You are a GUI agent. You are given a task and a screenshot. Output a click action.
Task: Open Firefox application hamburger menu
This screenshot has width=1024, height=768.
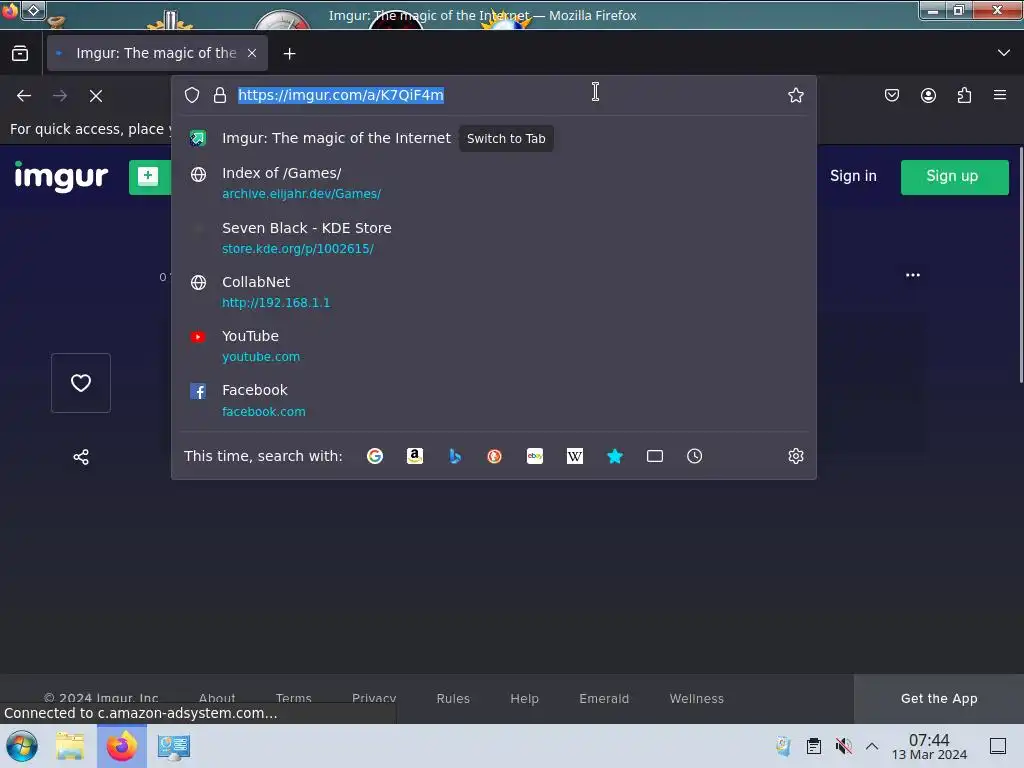1000,95
